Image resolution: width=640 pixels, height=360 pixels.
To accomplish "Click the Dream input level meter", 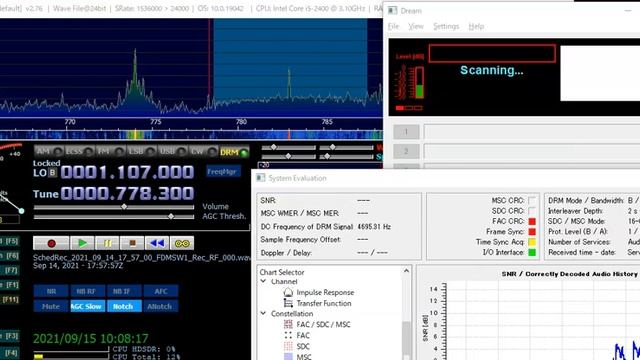I will tap(419, 83).
